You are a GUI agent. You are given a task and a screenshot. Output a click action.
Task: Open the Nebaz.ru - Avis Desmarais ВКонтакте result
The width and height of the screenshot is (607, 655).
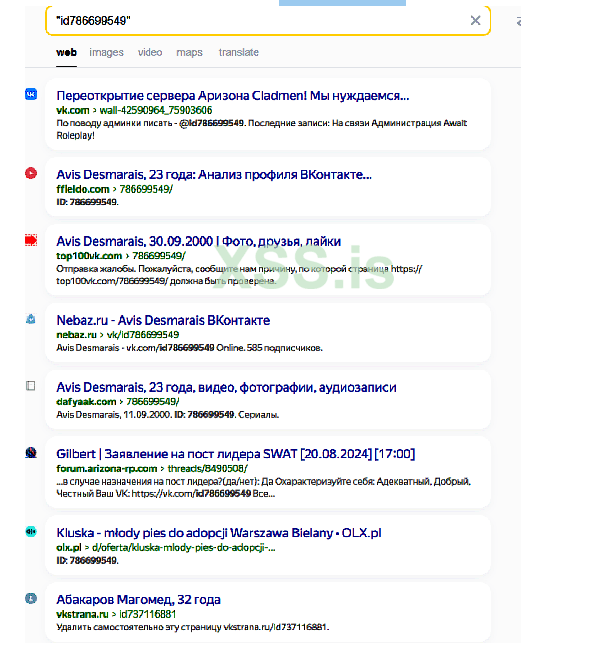pyautogui.click(x=163, y=320)
